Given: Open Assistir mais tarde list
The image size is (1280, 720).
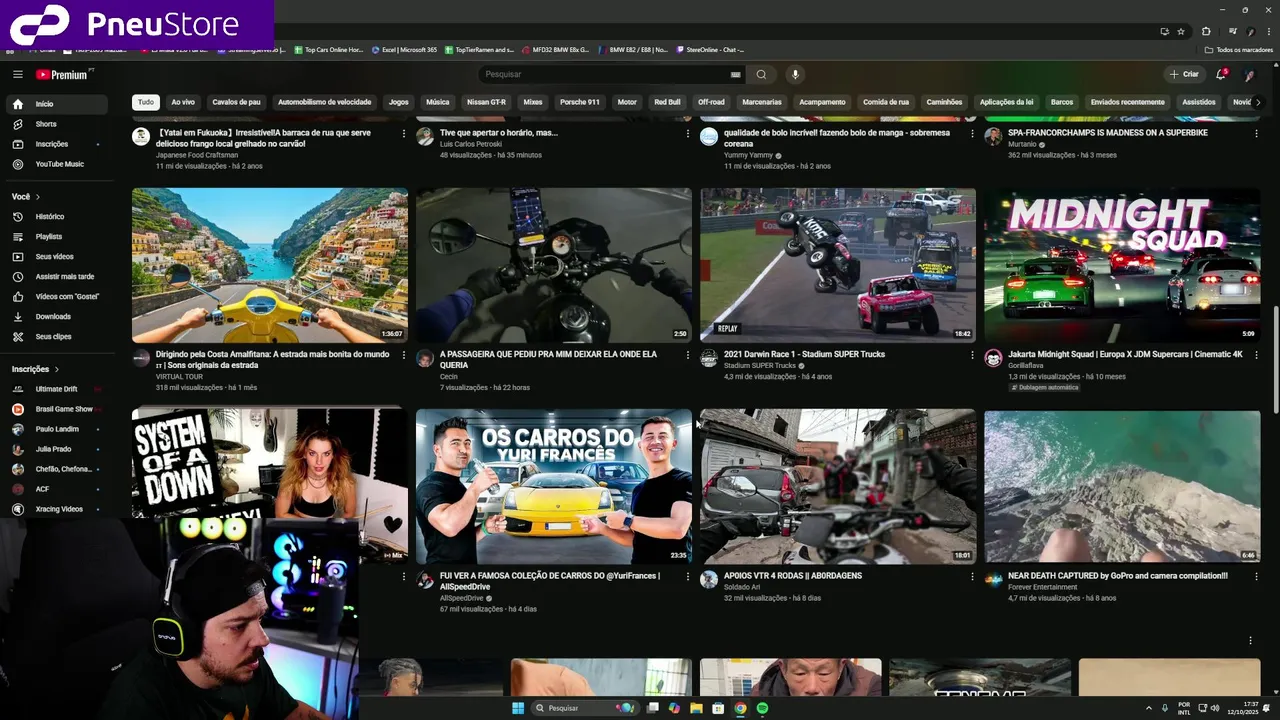Looking at the screenshot, I should coord(56,276).
